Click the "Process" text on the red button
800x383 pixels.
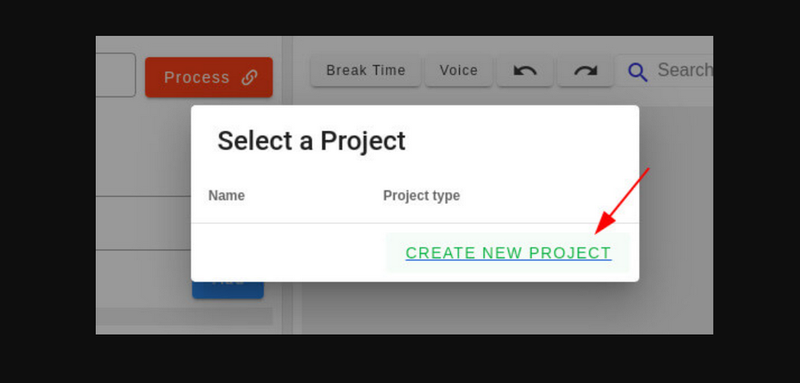coord(196,78)
